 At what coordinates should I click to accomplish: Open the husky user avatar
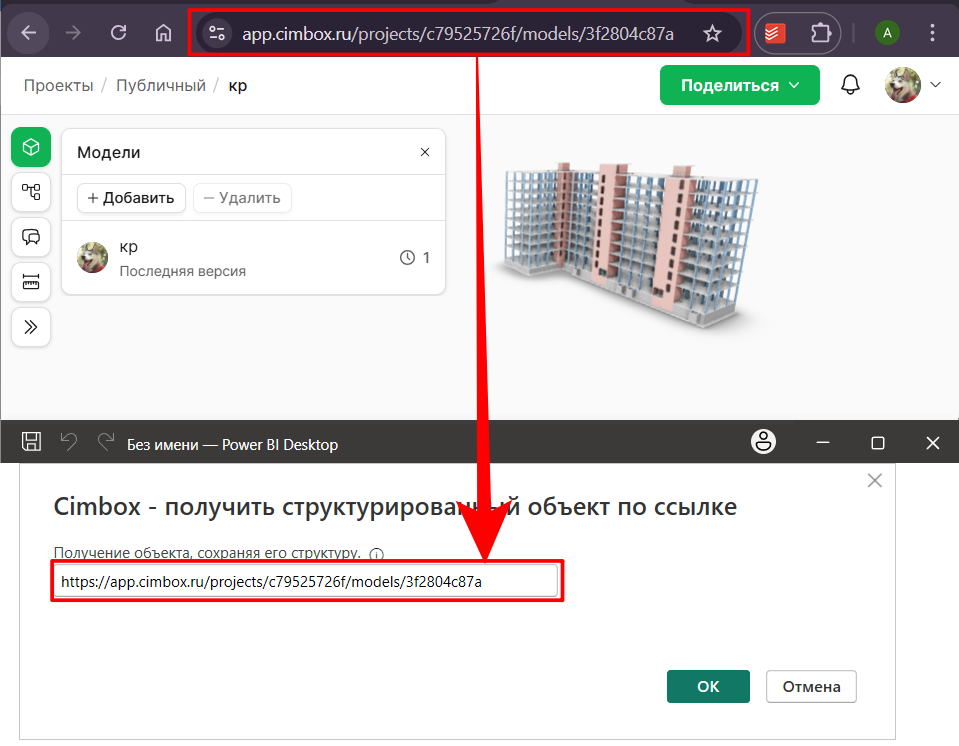point(902,85)
